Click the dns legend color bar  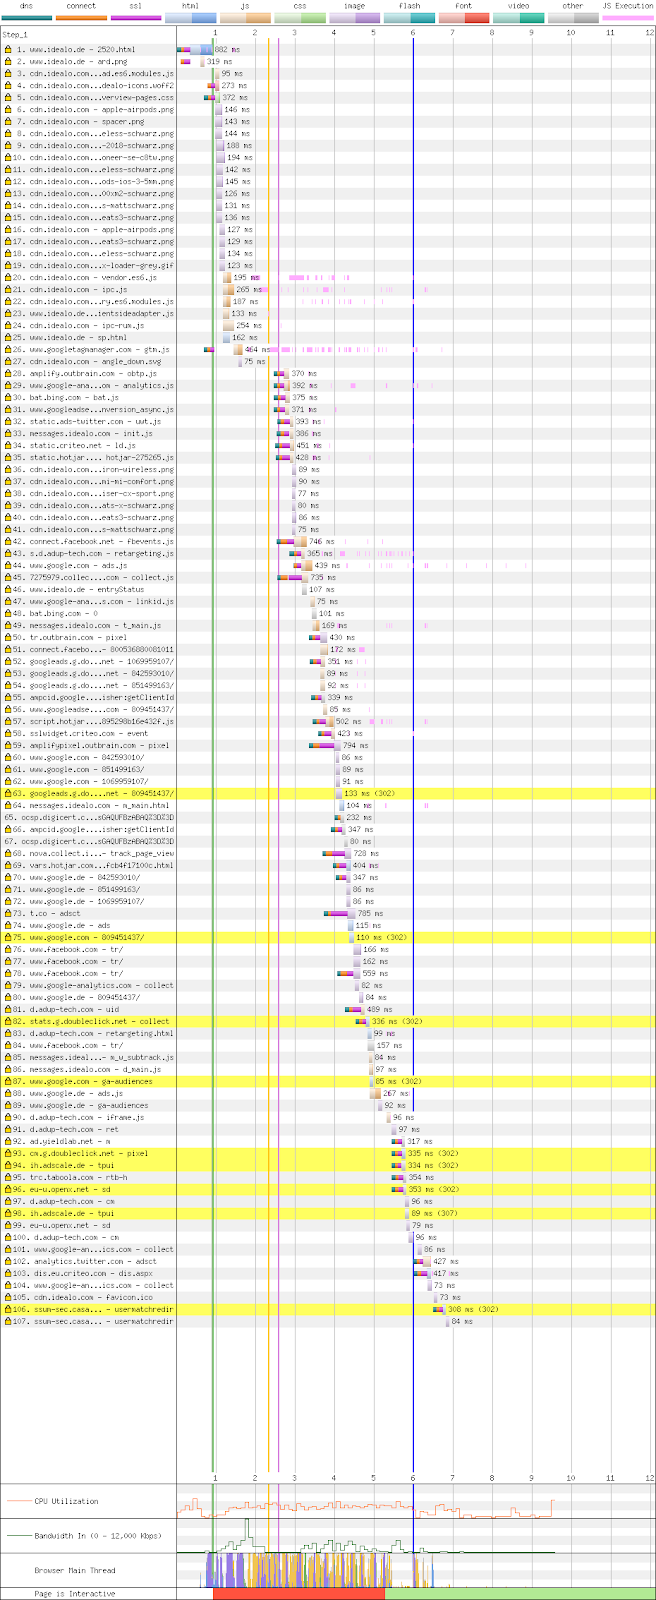point(26,17)
